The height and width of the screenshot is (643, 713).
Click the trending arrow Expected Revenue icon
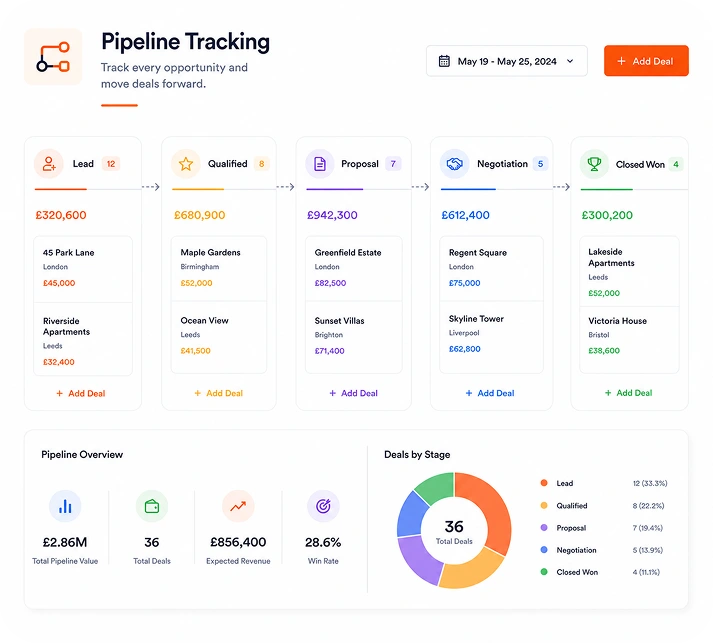pyautogui.click(x=238, y=506)
